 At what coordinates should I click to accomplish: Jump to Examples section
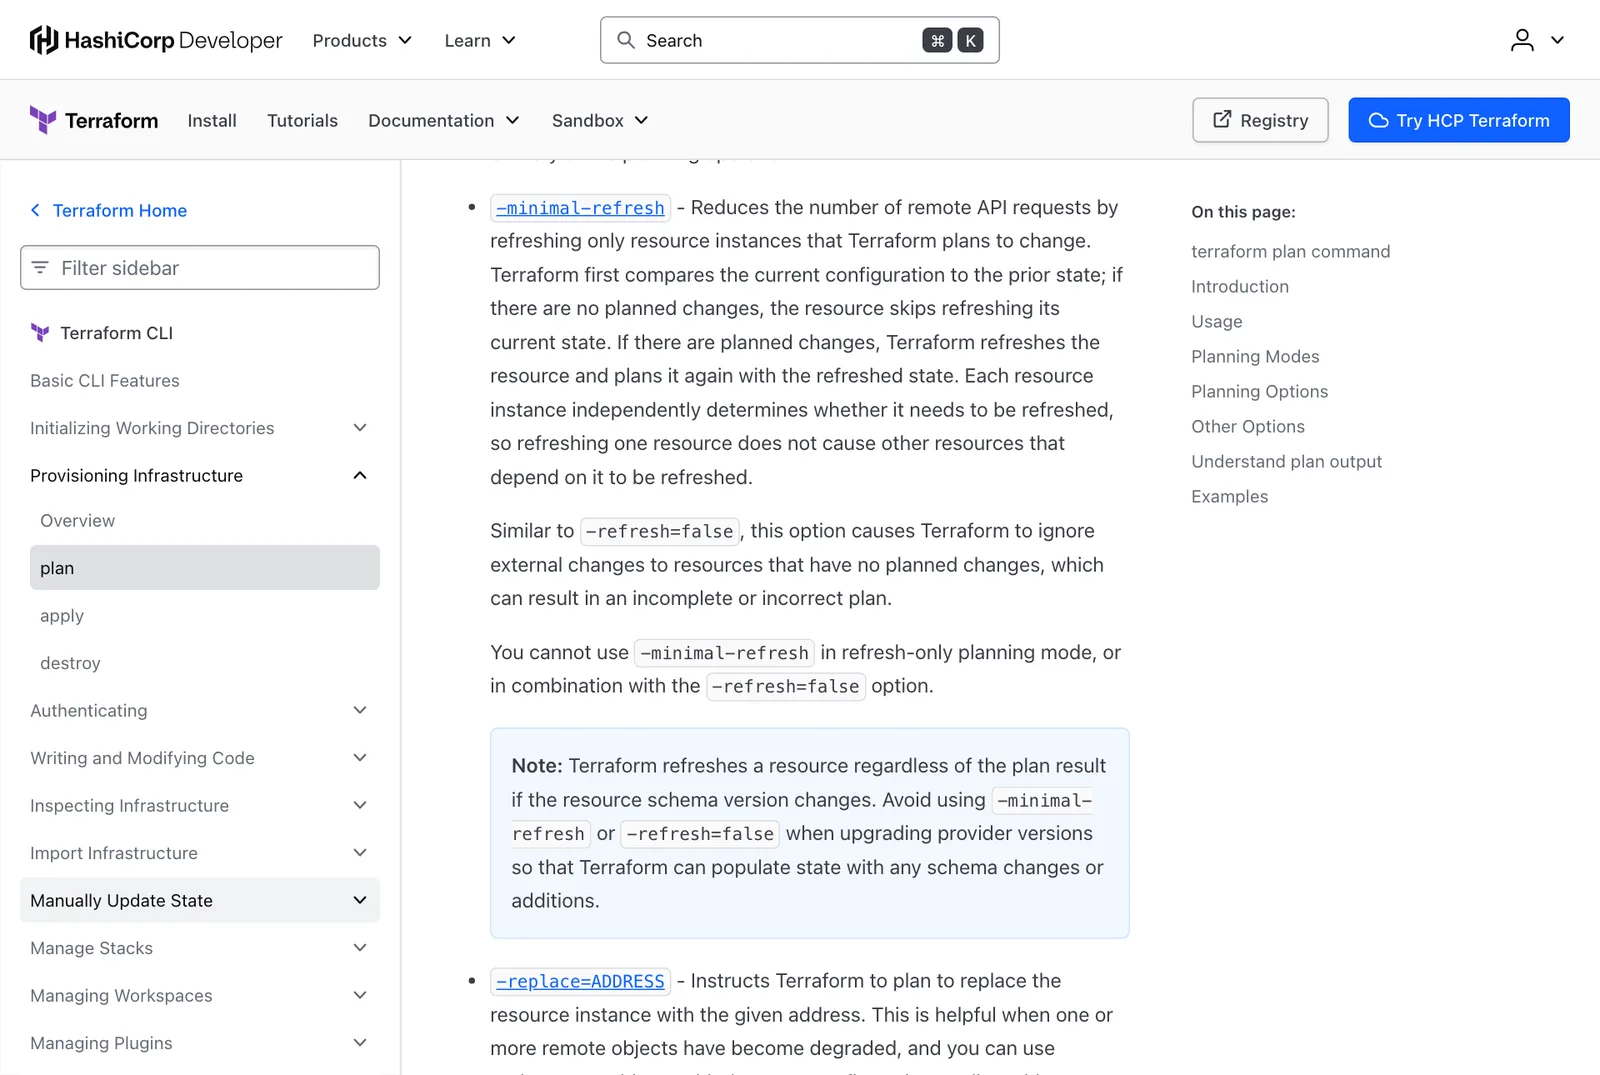[x=1229, y=497]
